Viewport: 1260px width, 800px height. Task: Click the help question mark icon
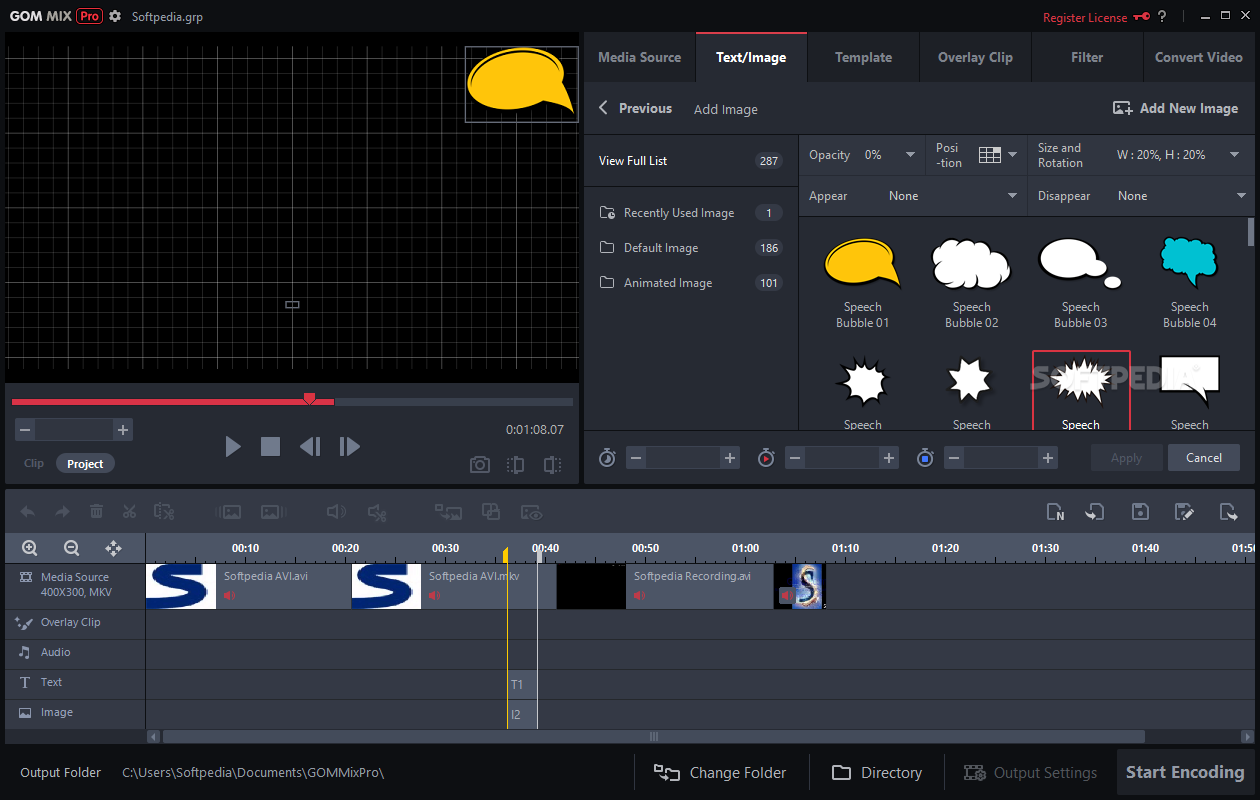[1162, 17]
